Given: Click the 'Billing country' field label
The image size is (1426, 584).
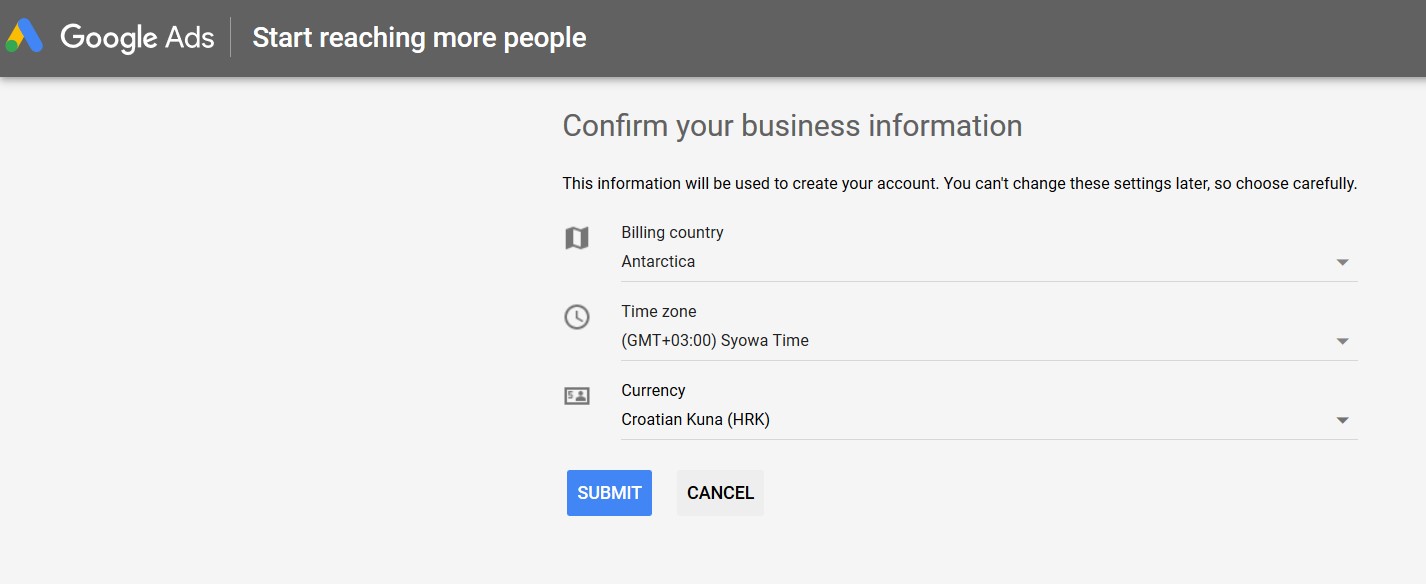Looking at the screenshot, I should 672,232.
